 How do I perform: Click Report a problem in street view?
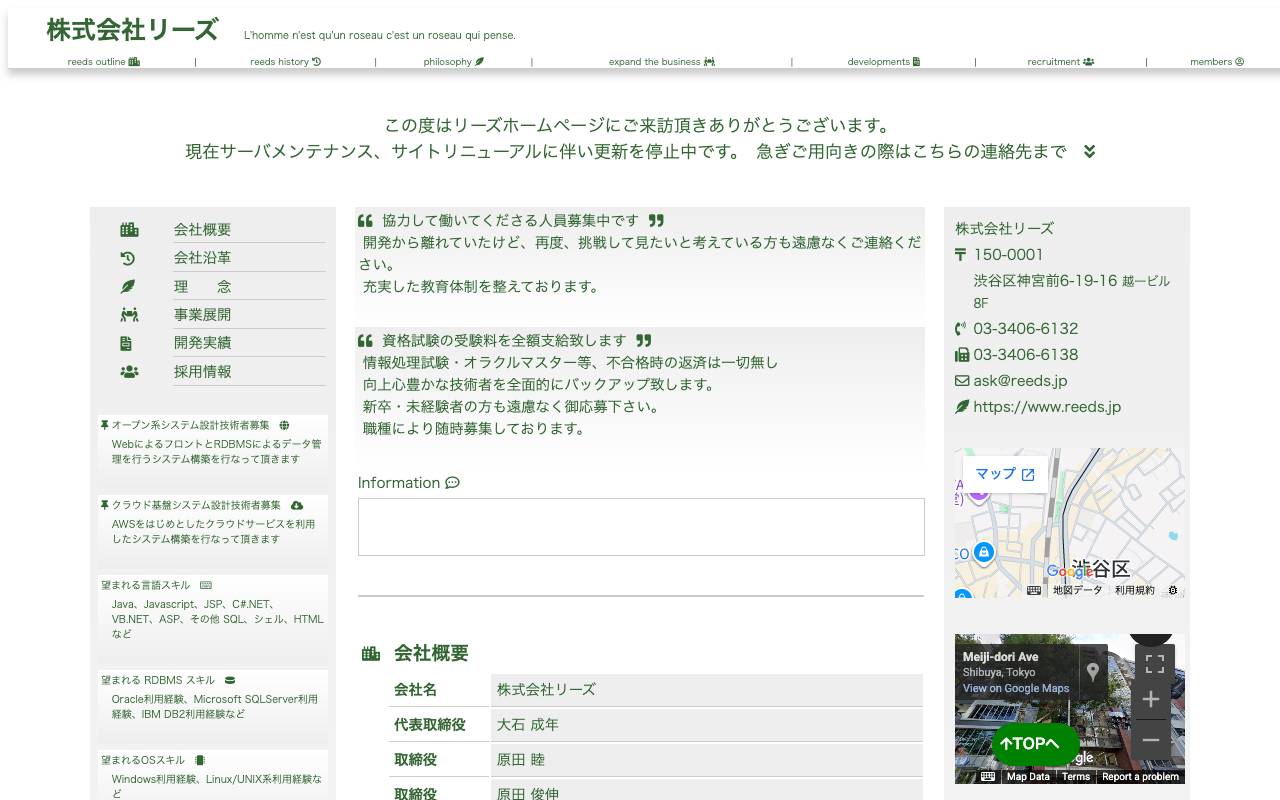tap(1141, 777)
